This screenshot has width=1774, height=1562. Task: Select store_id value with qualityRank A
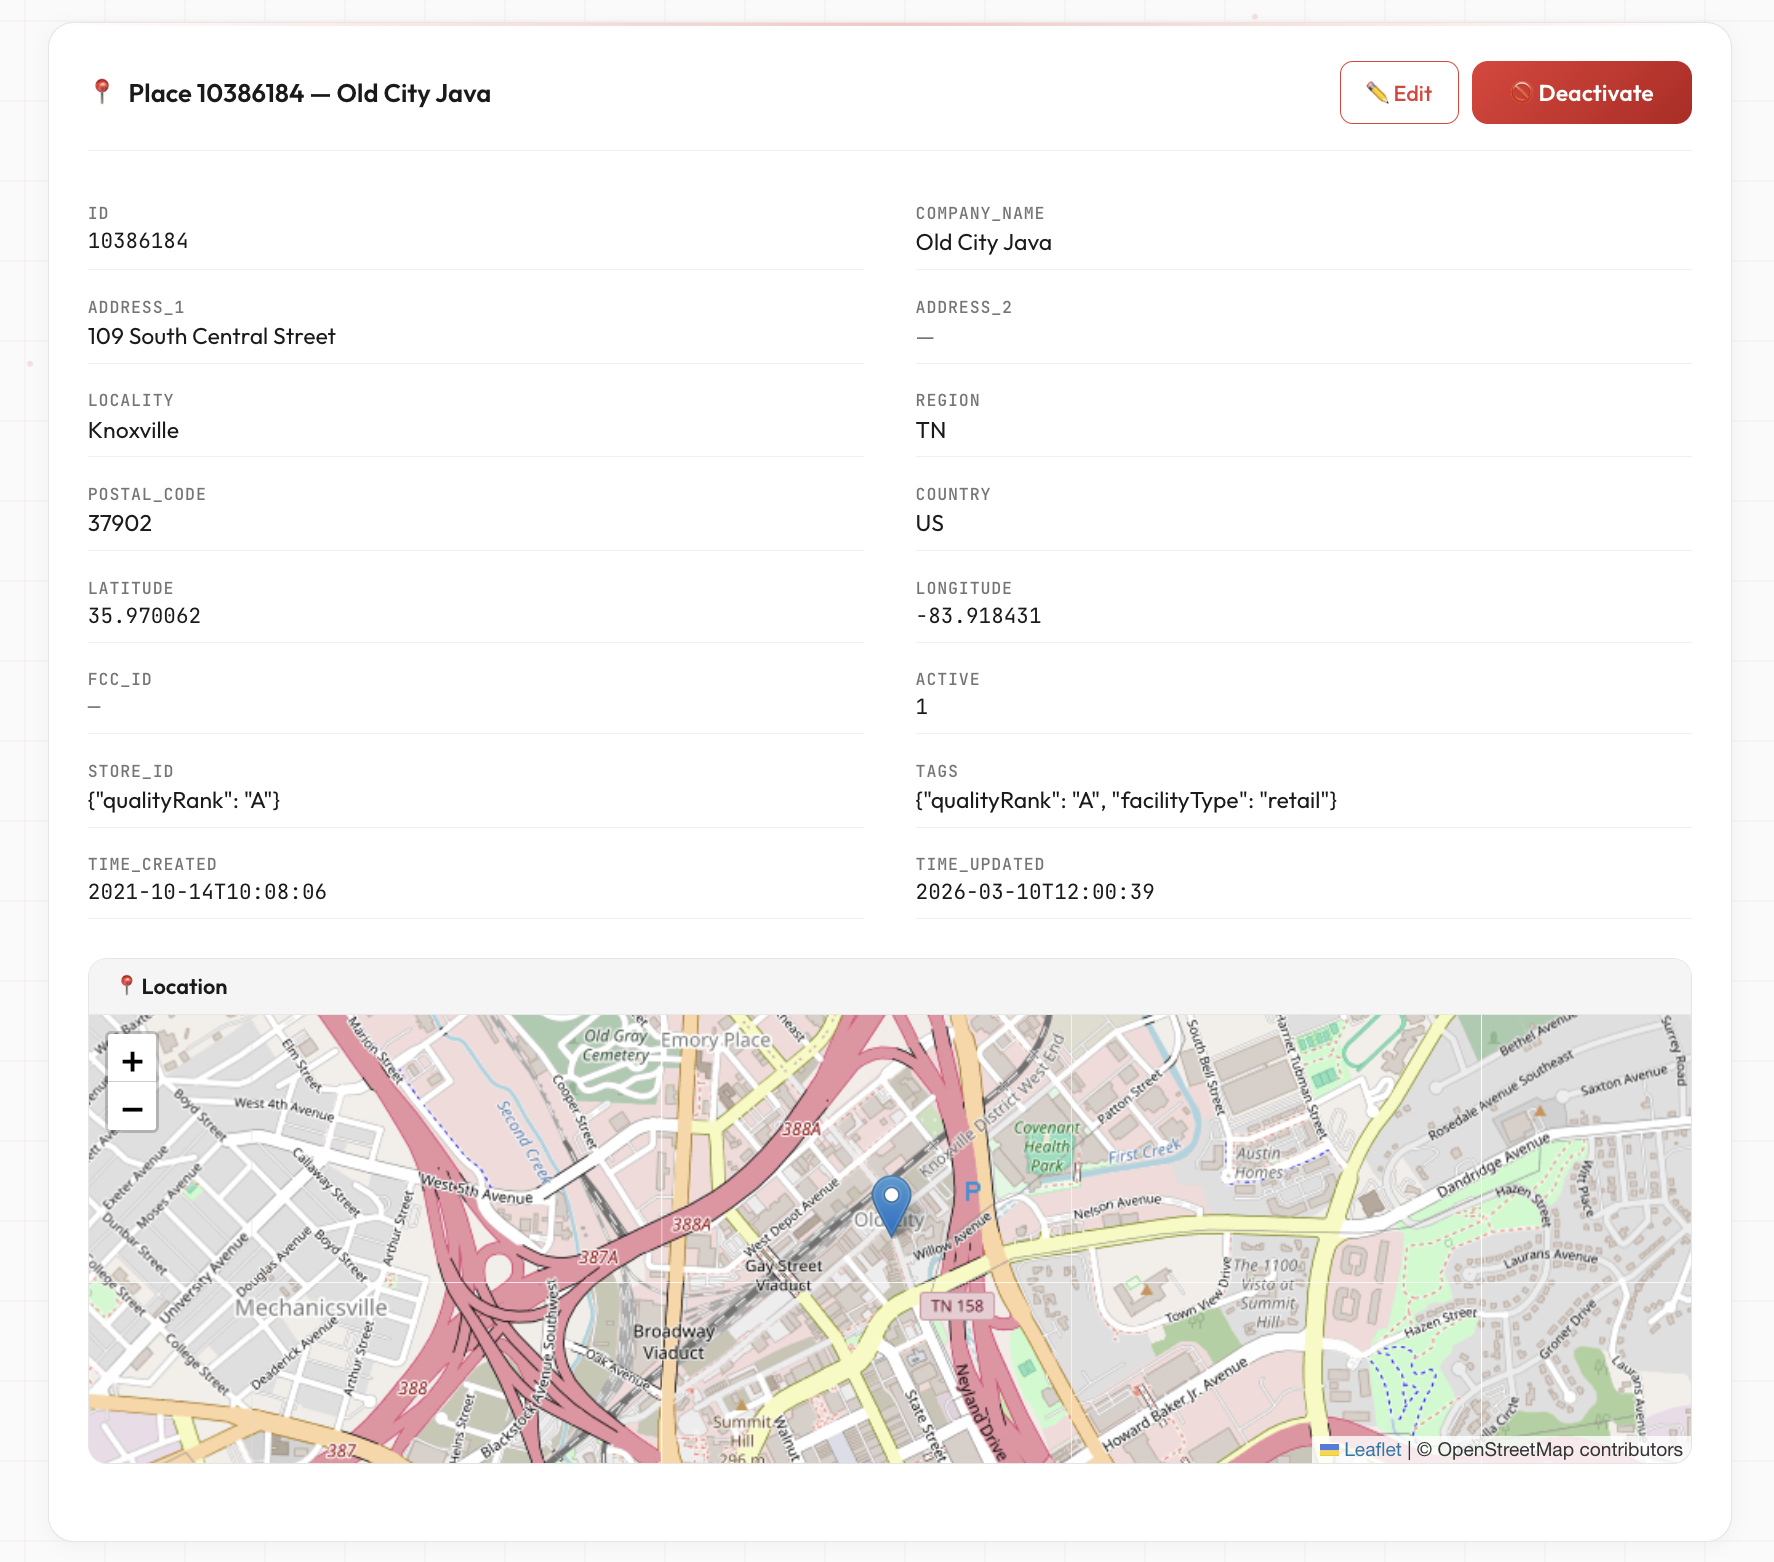tap(184, 801)
